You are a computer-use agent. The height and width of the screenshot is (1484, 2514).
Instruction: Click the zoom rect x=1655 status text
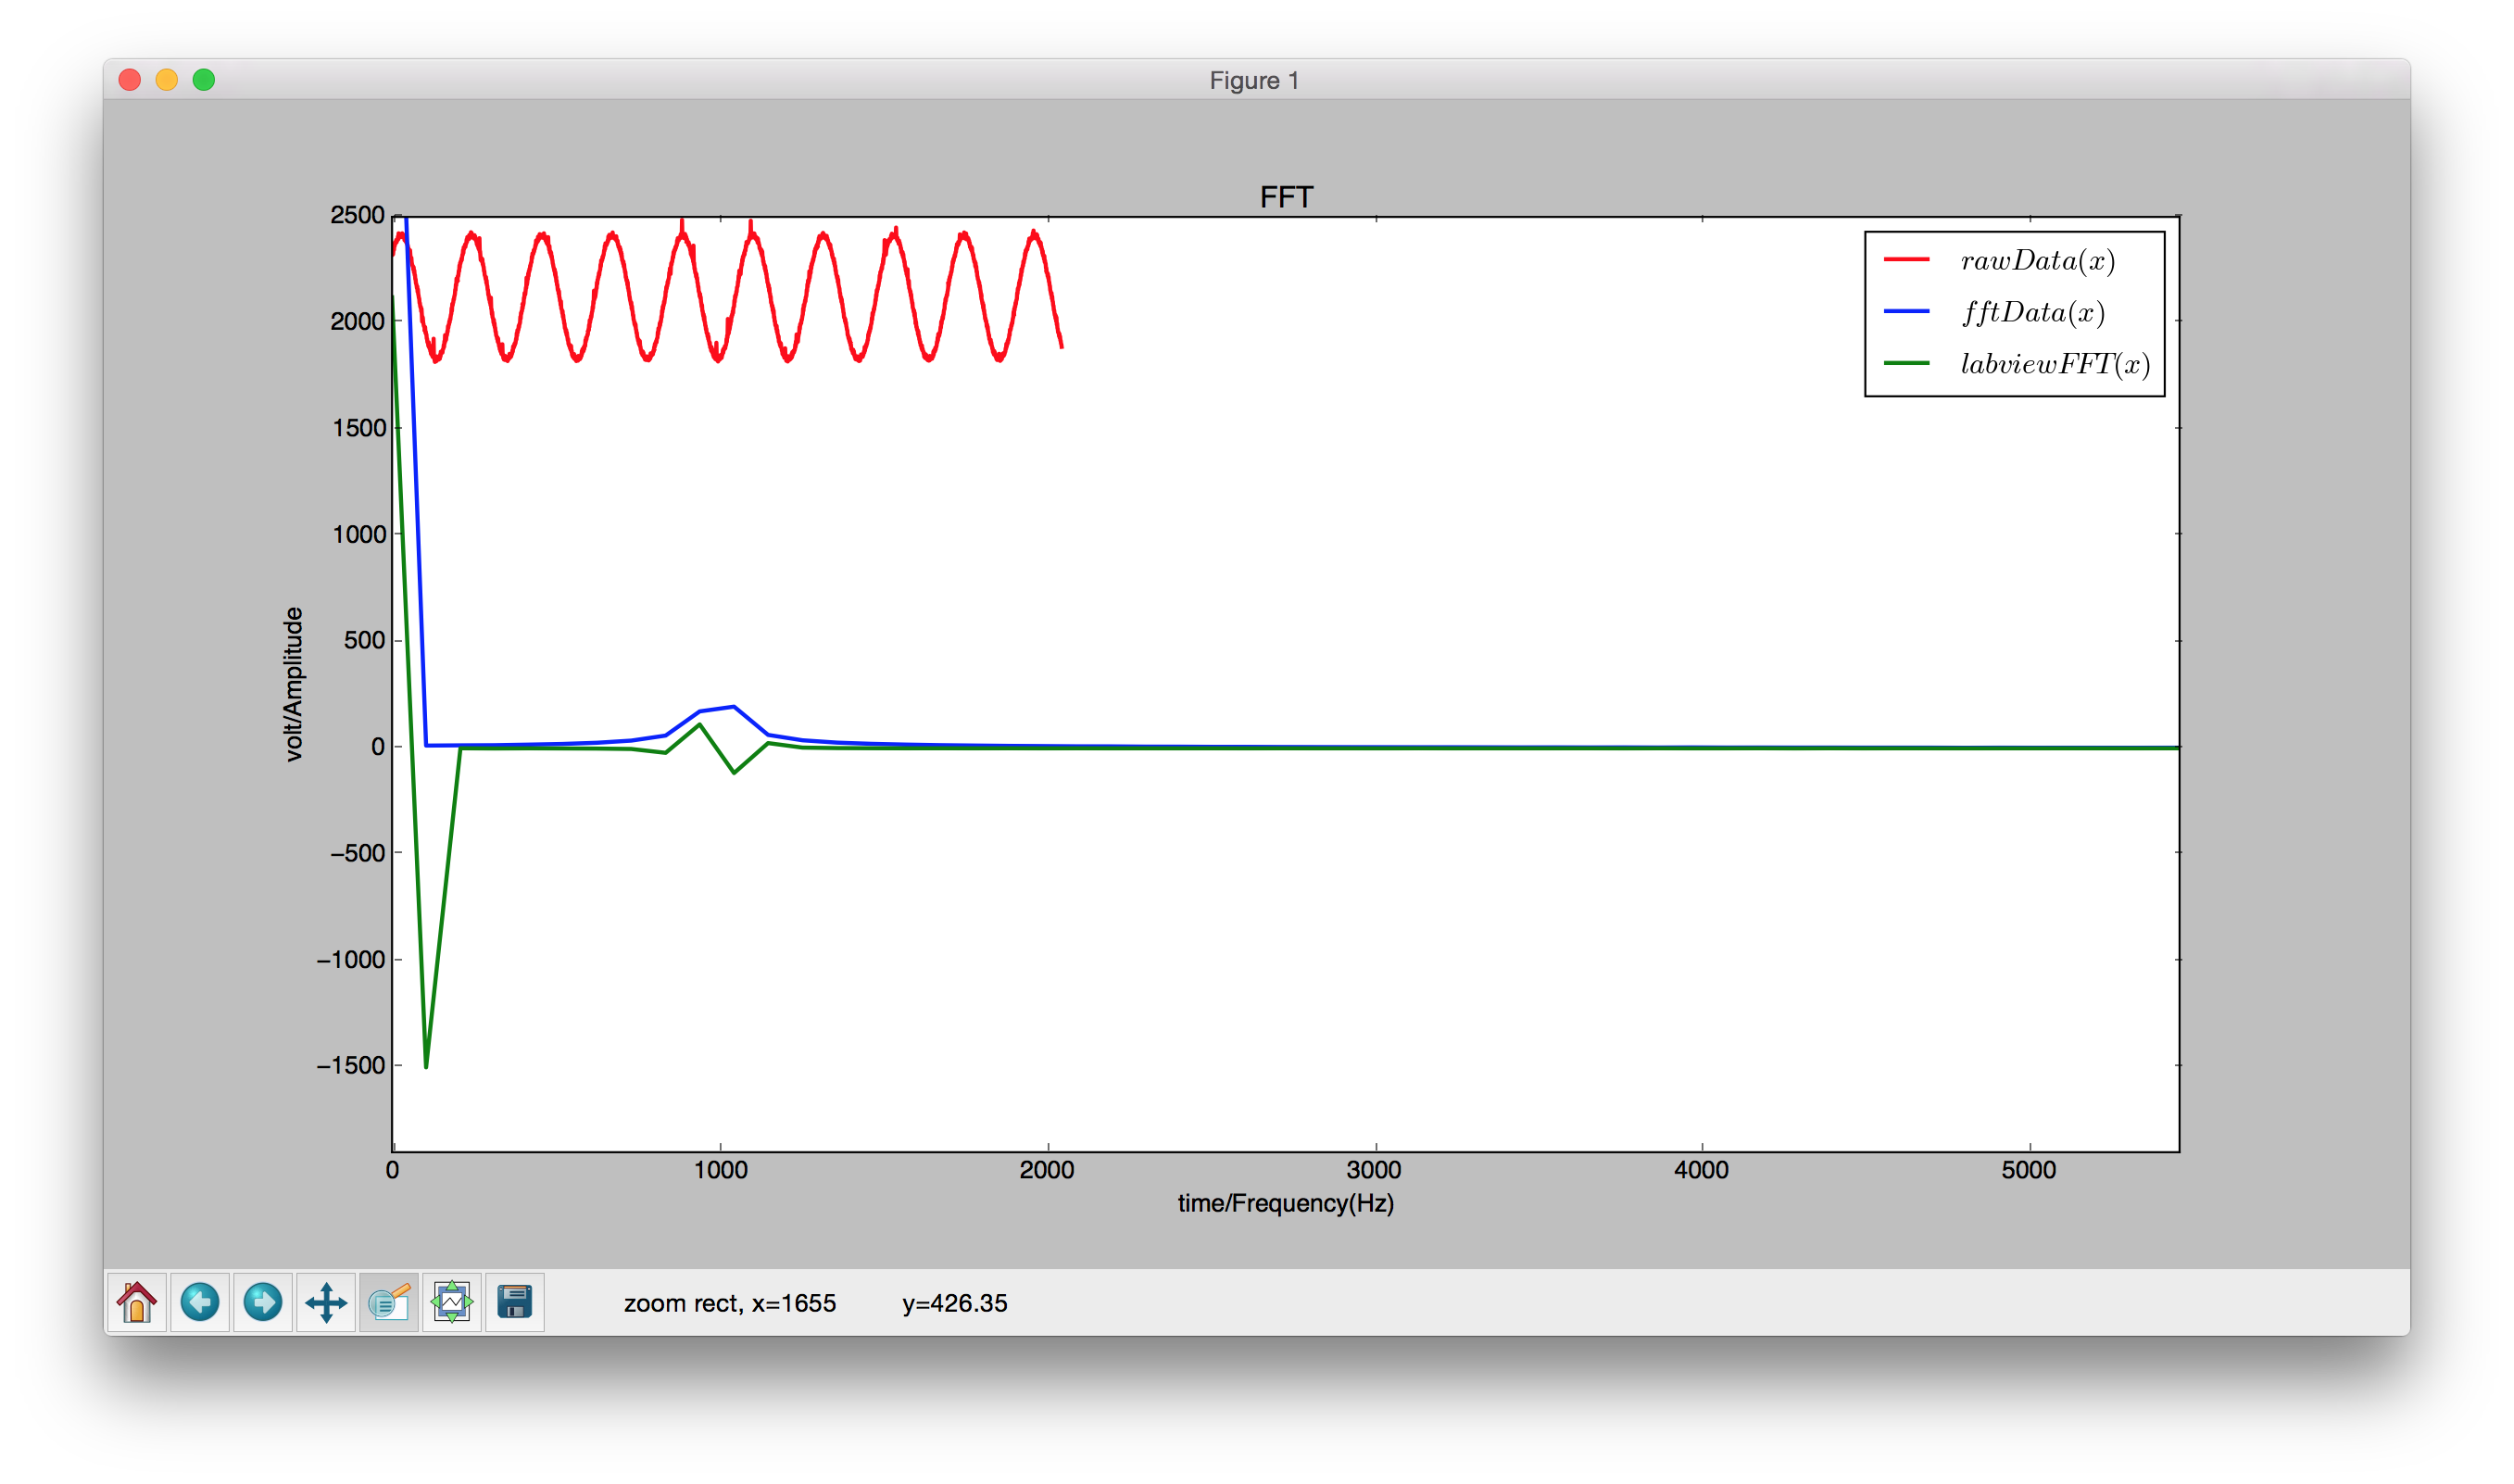pos(730,1303)
